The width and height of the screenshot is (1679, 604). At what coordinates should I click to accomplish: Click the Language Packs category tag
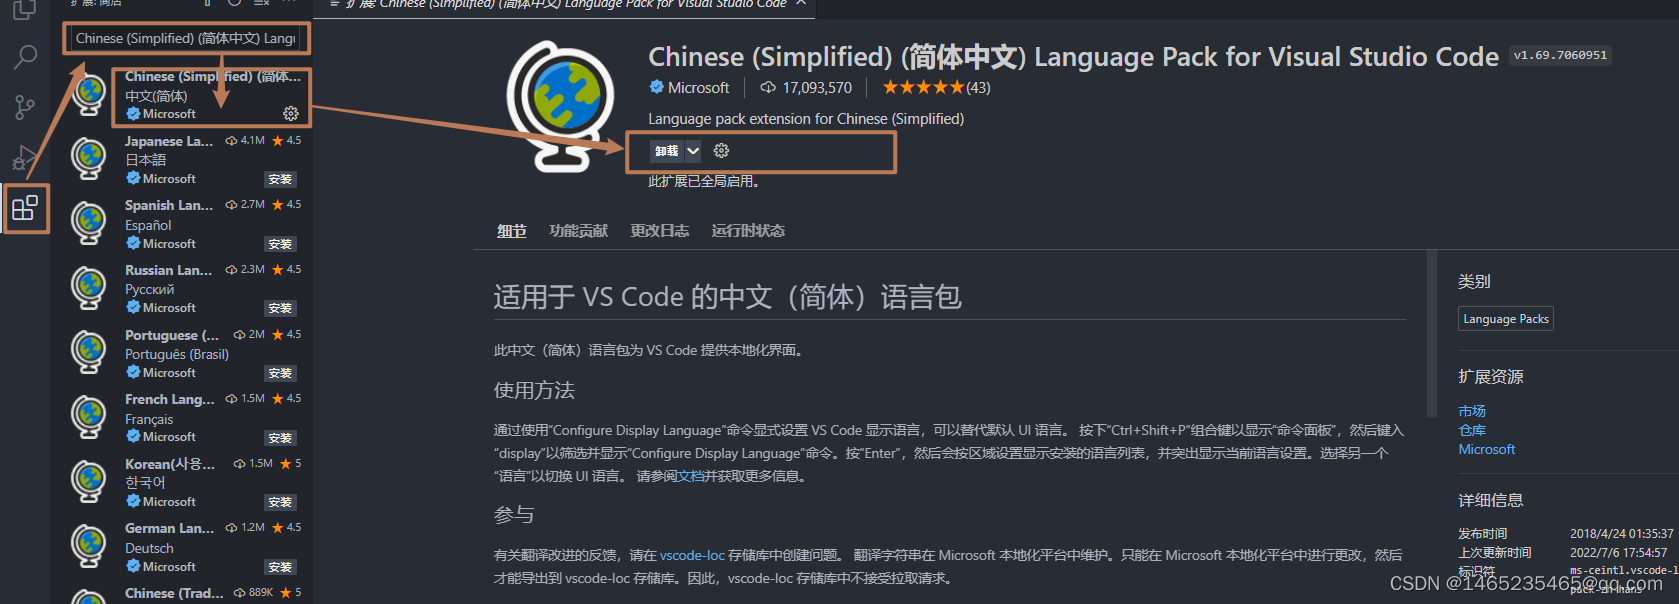pos(1505,319)
